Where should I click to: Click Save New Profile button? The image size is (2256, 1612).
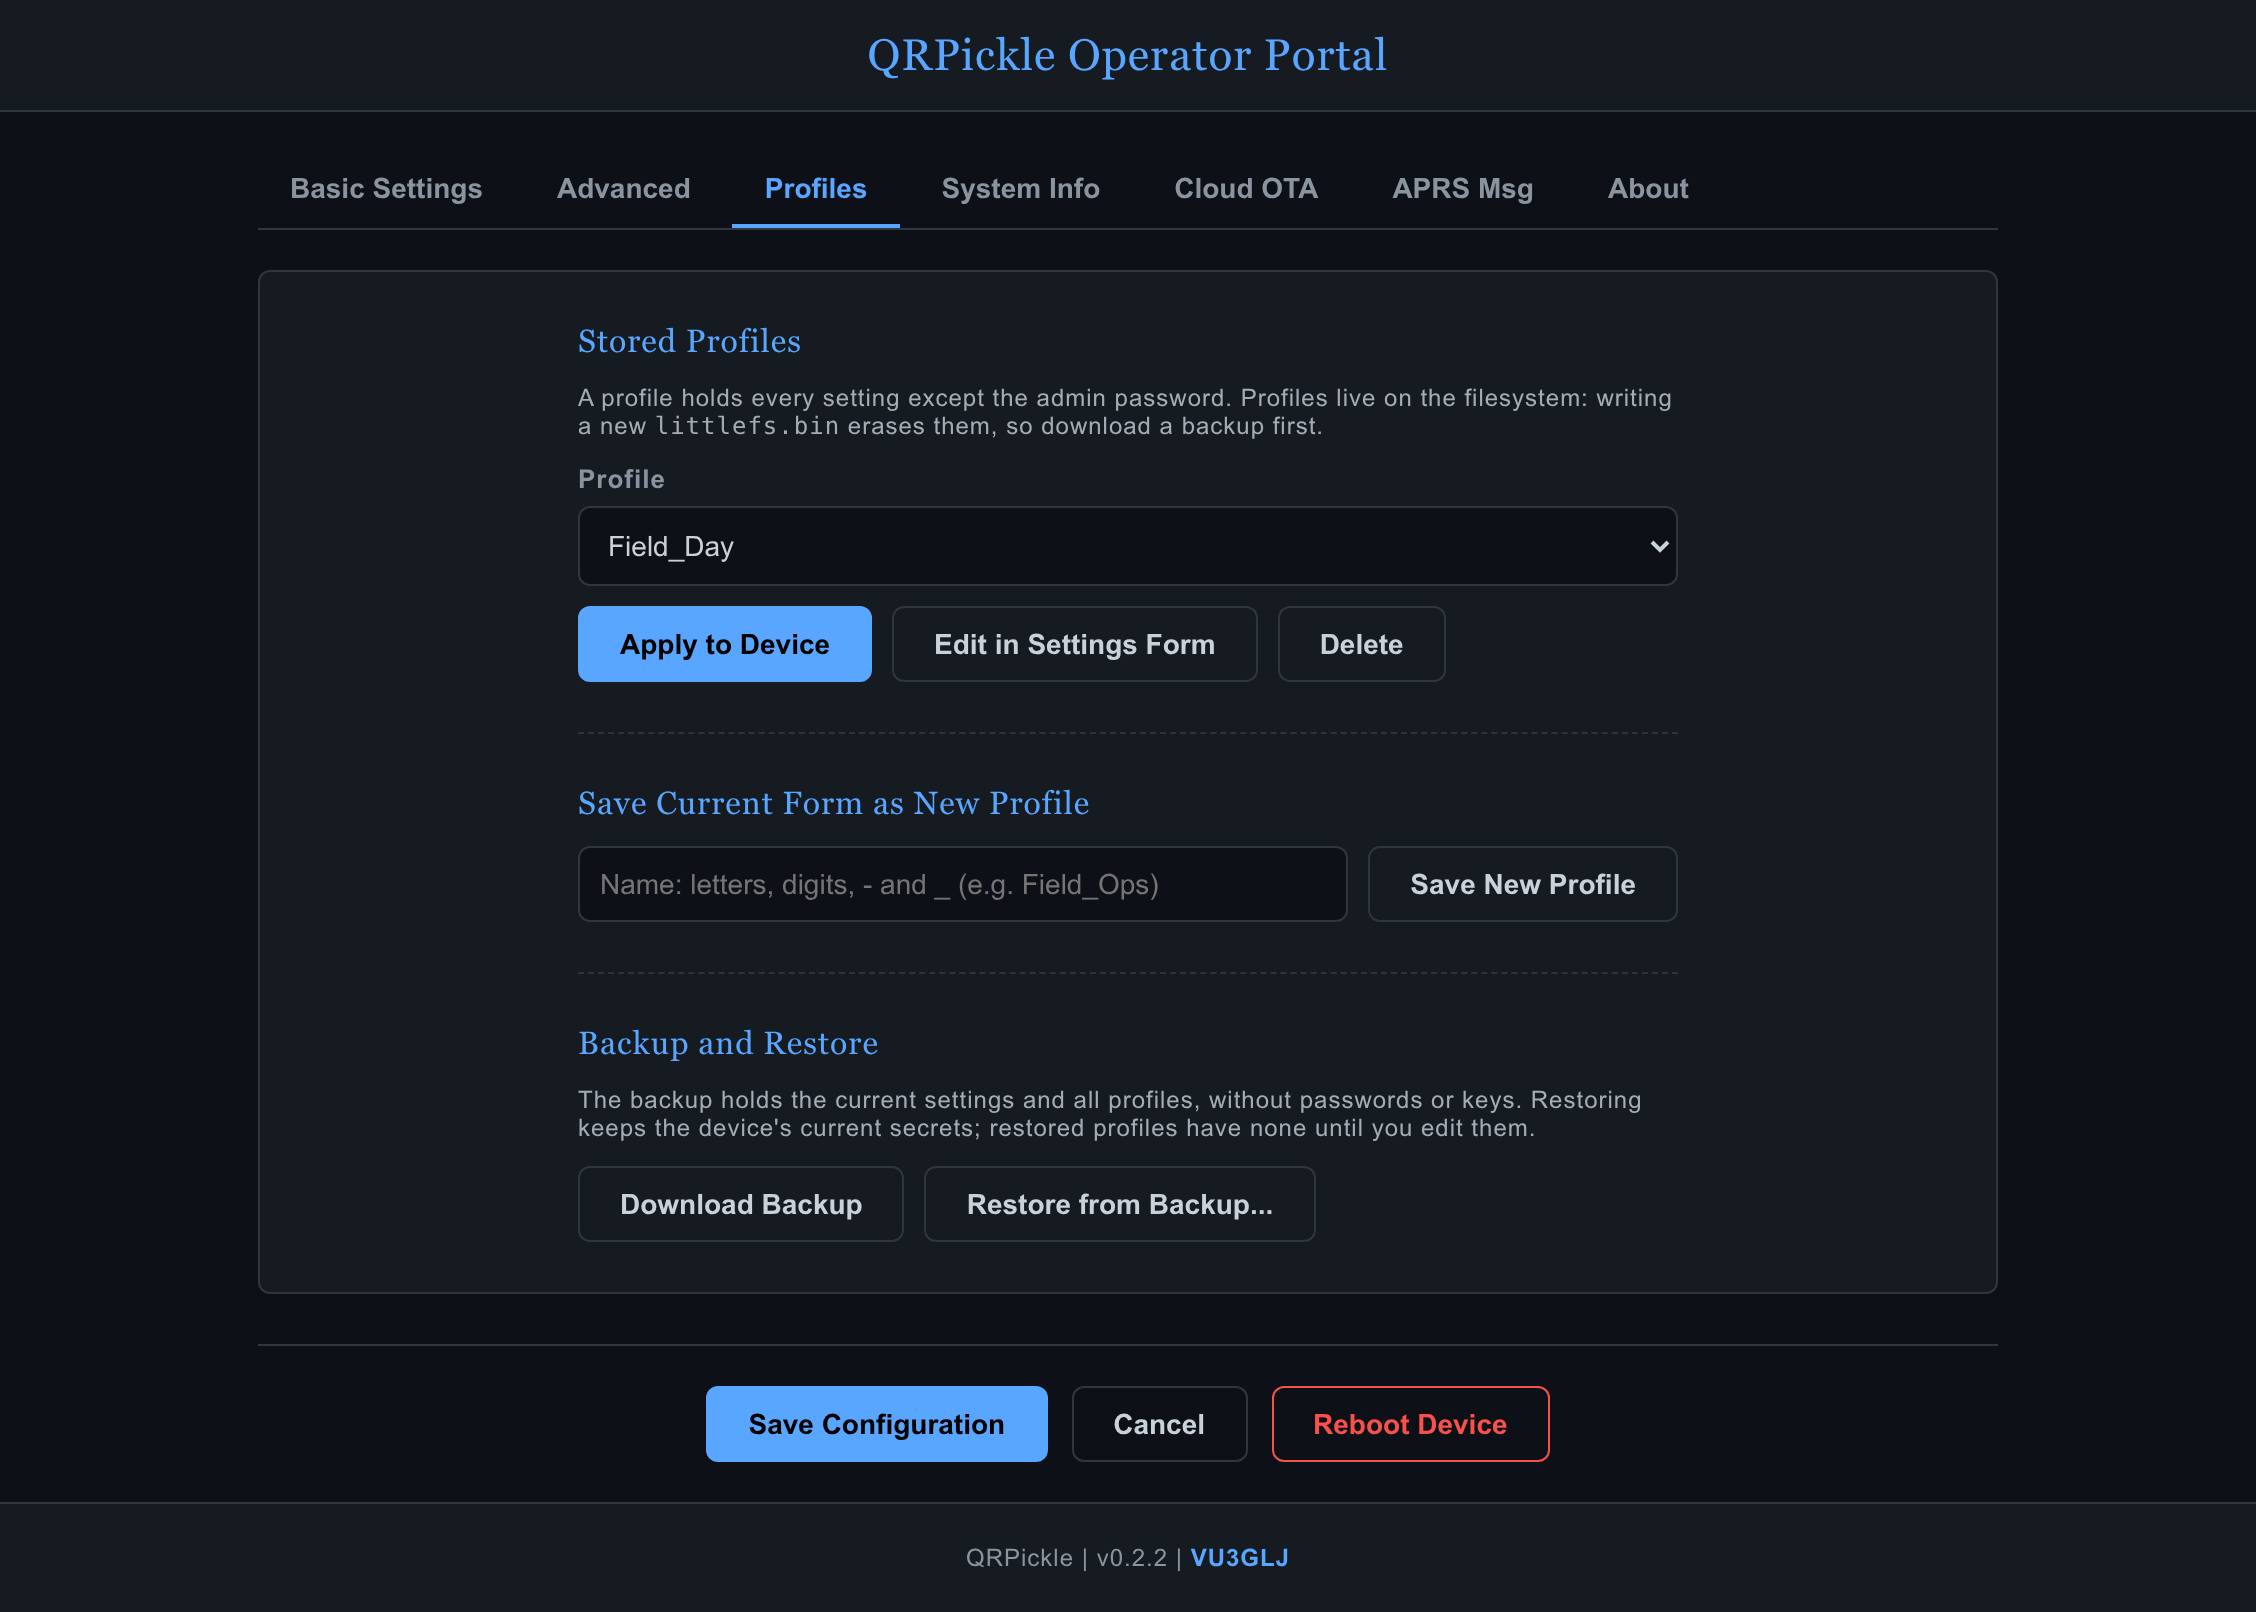pyautogui.click(x=1522, y=884)
